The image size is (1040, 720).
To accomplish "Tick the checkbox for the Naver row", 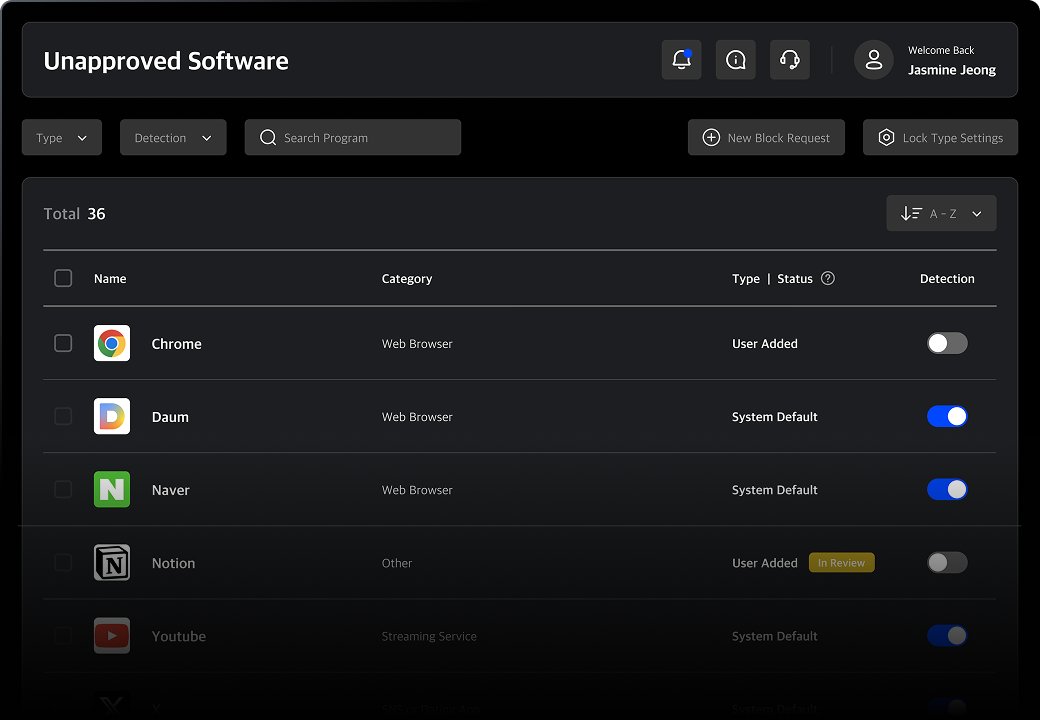I will pos(63,489).
